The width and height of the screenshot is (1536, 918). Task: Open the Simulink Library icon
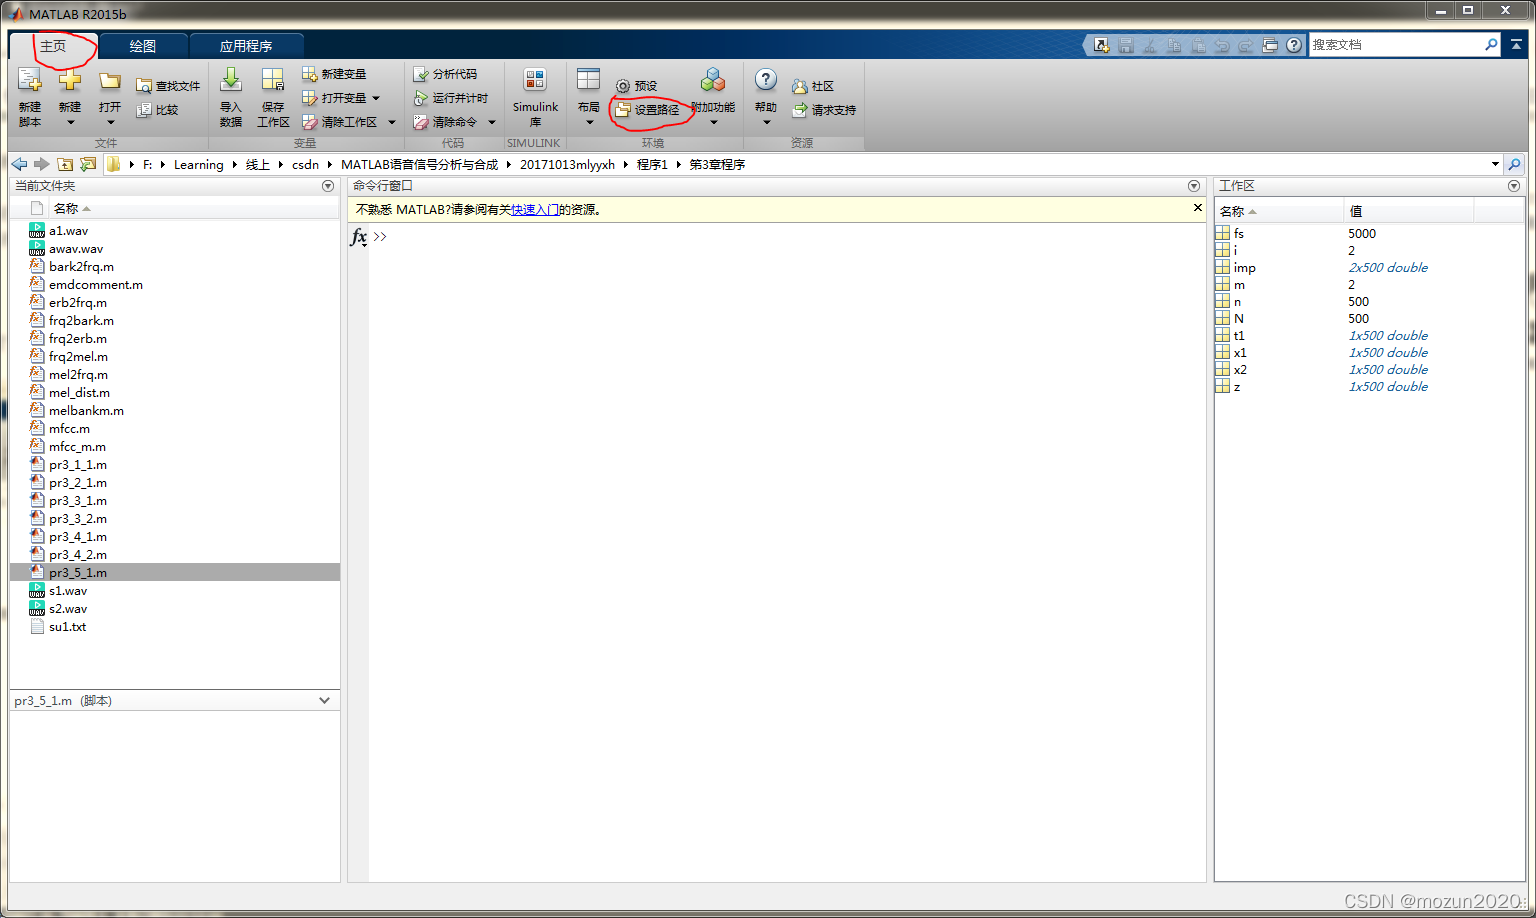point(535,80)
